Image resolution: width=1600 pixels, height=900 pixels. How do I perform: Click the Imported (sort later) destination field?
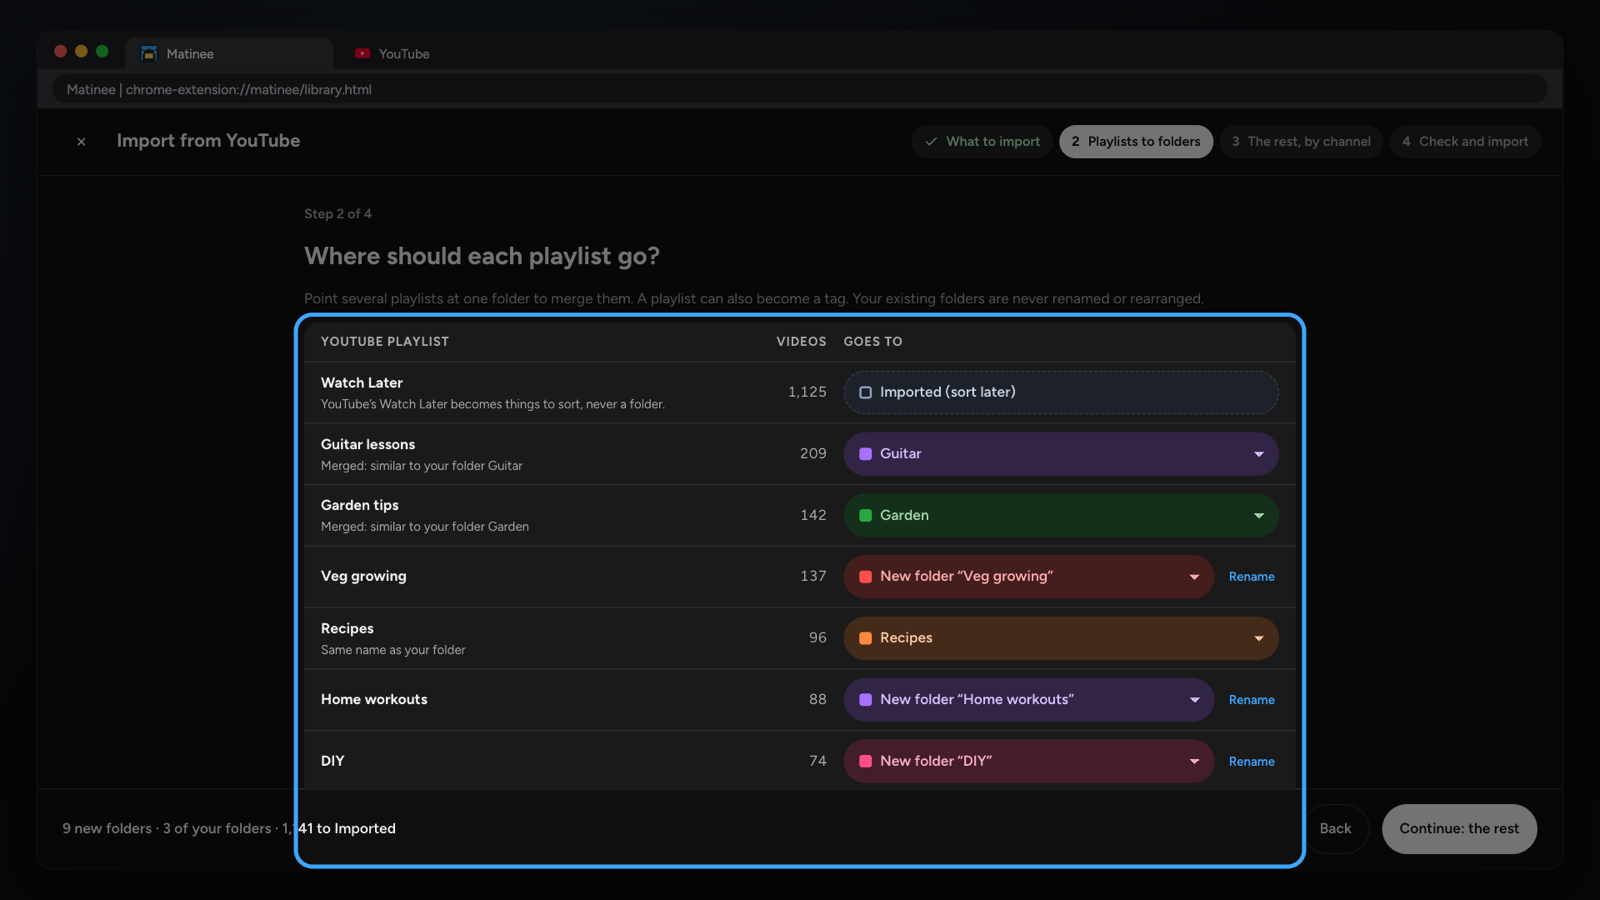point(1061,393)
